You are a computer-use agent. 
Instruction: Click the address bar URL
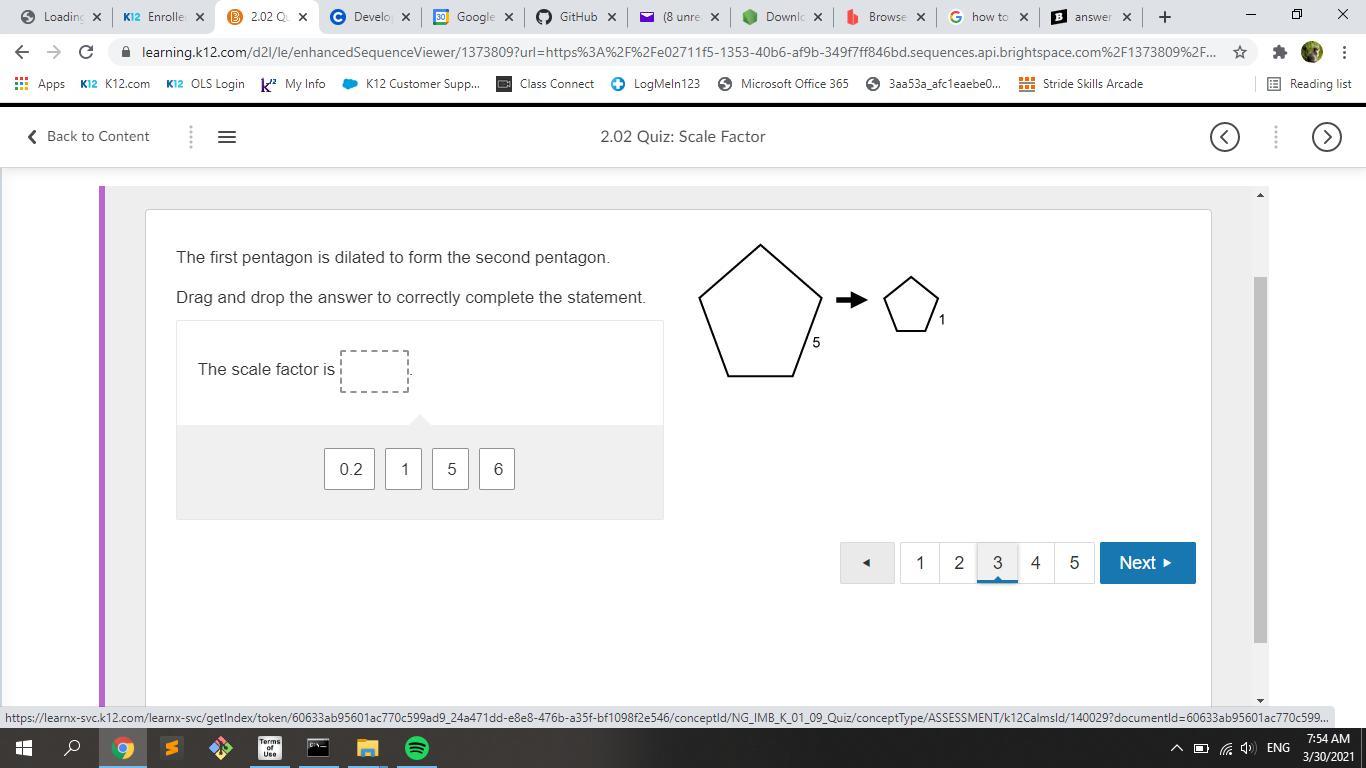click(678, 52)
